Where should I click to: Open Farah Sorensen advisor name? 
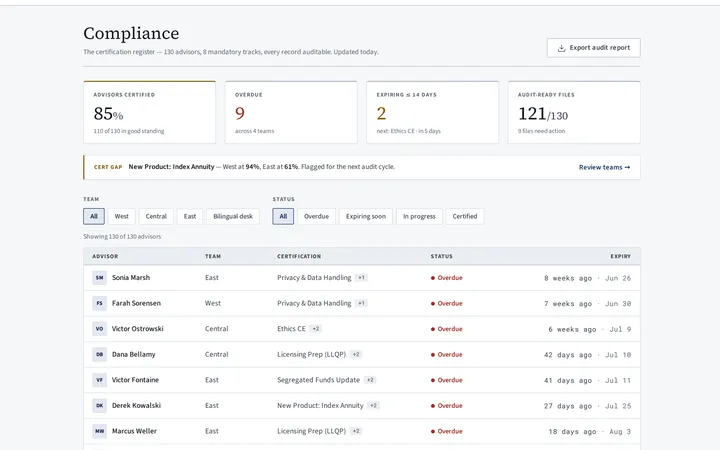[x=136, y=303]
